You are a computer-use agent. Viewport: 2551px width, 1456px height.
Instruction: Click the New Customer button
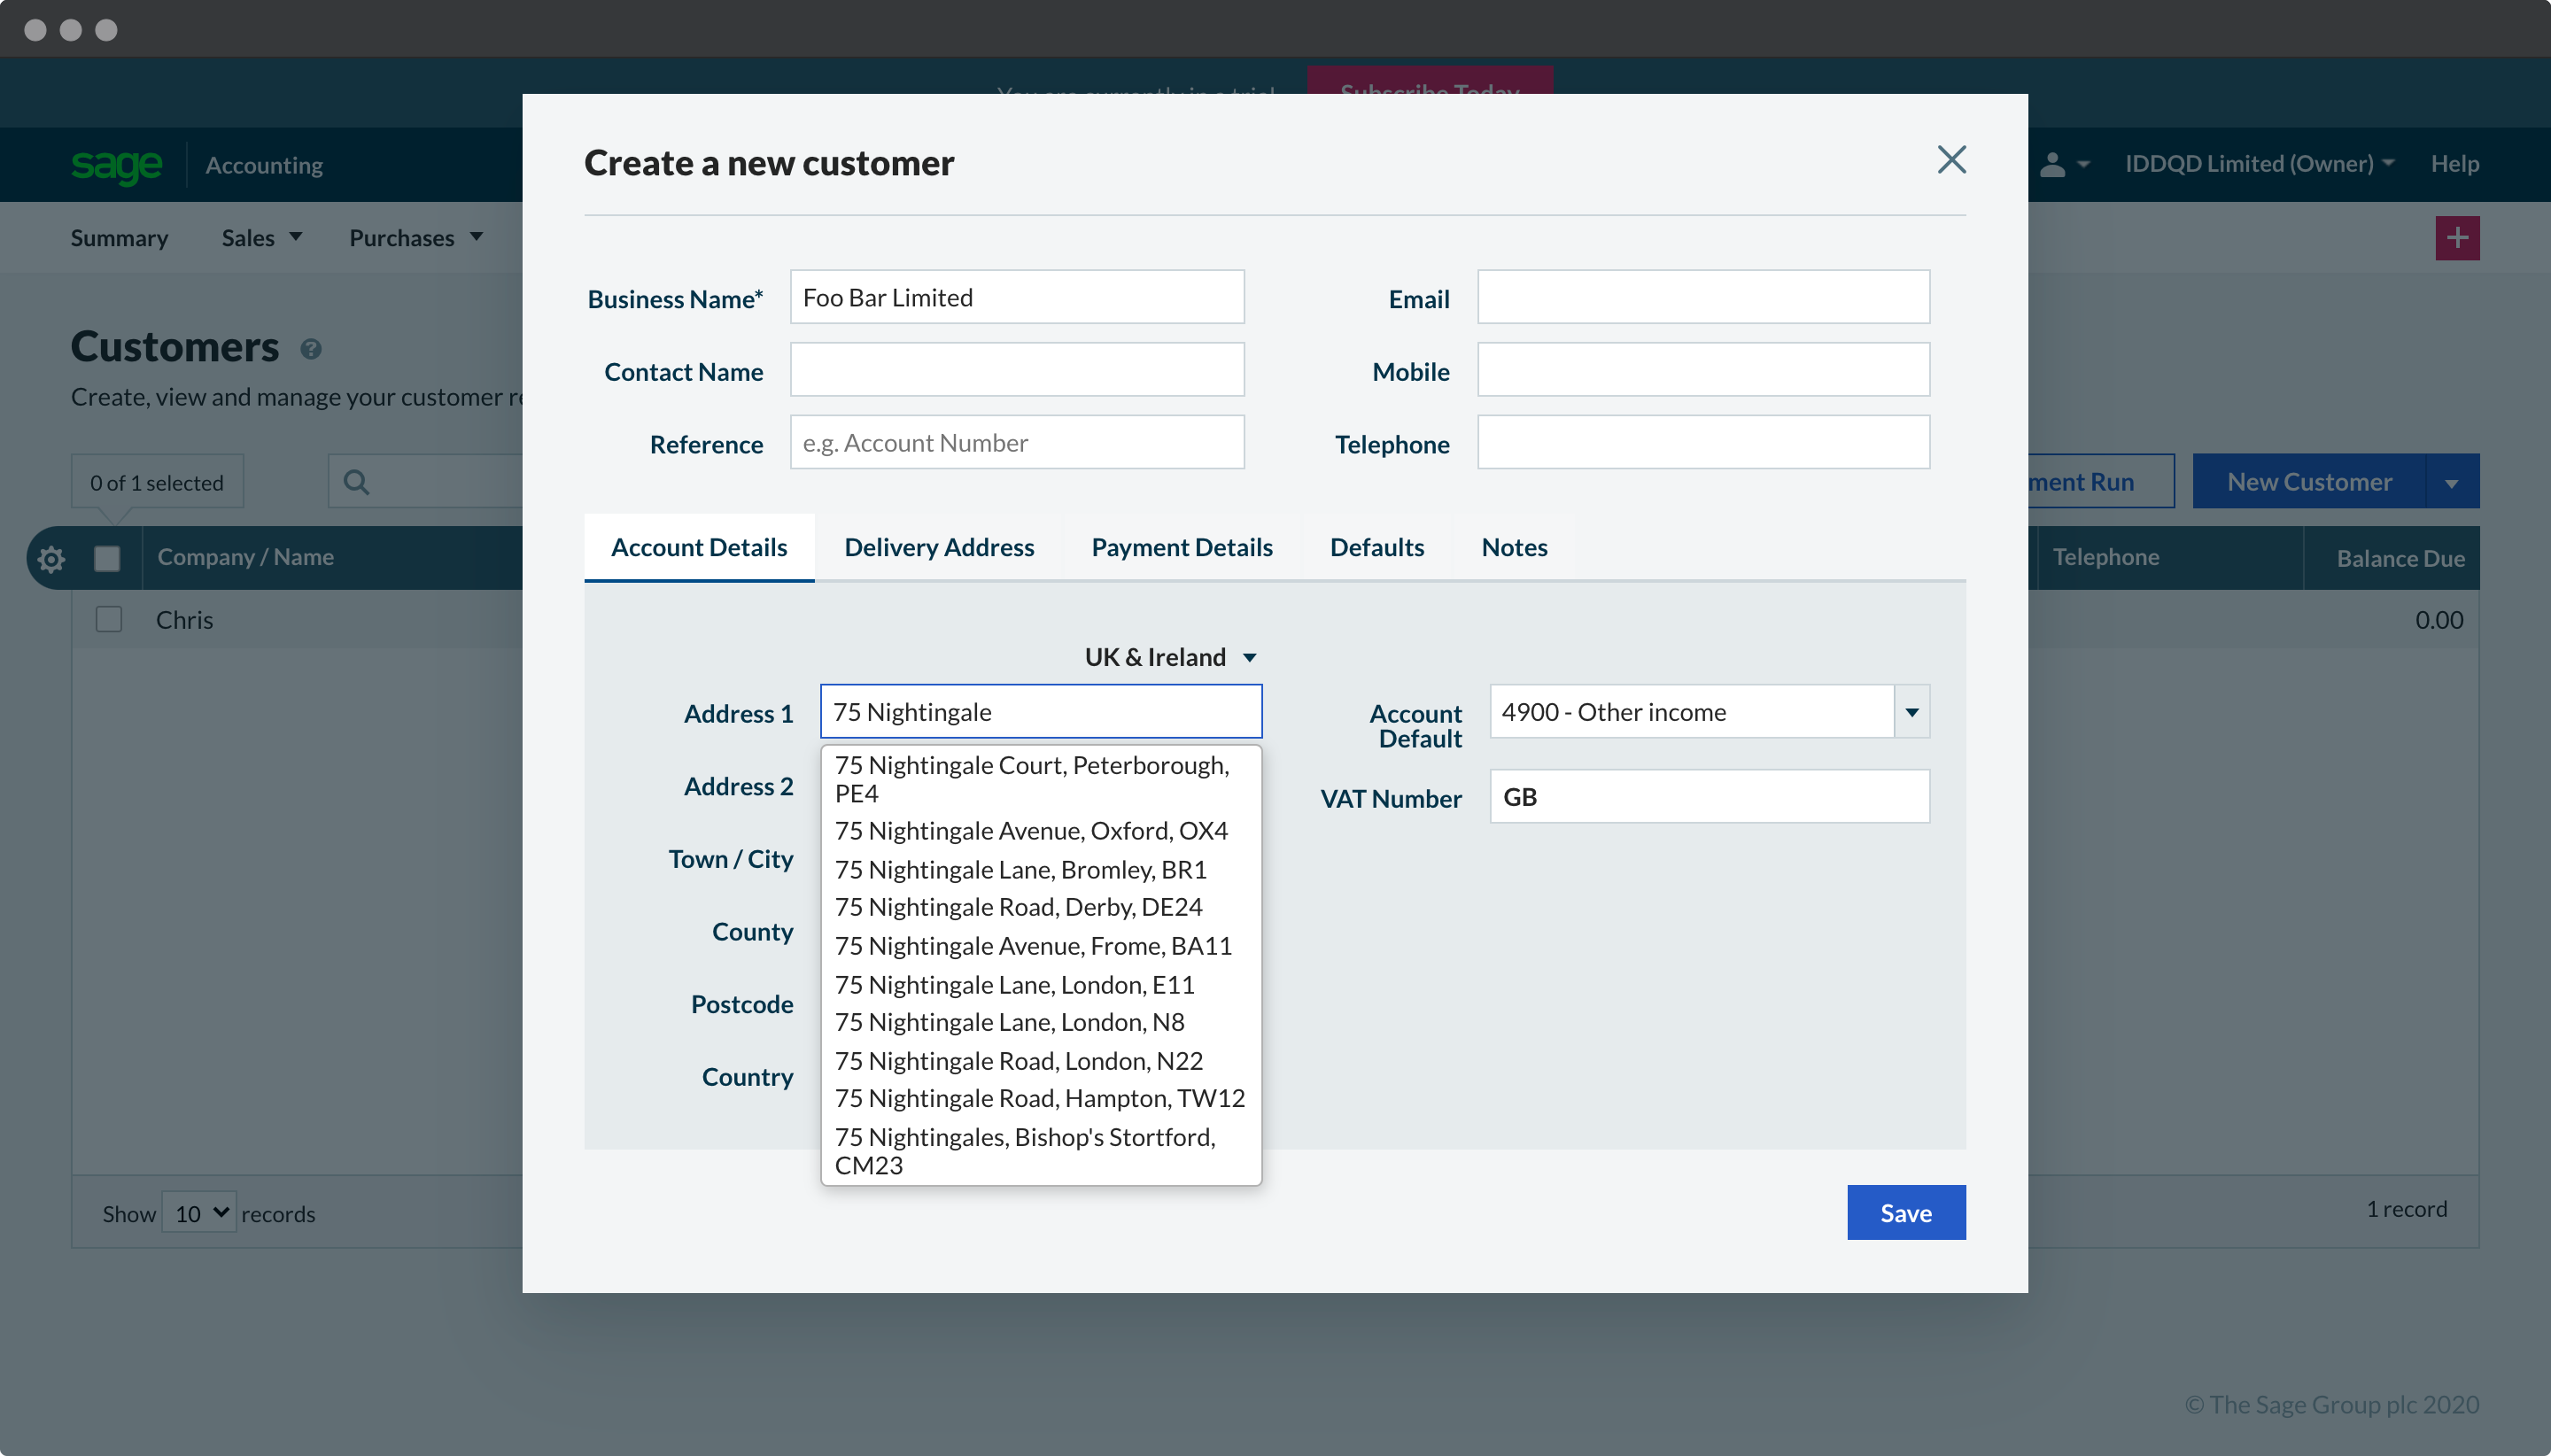[2309, 480]
